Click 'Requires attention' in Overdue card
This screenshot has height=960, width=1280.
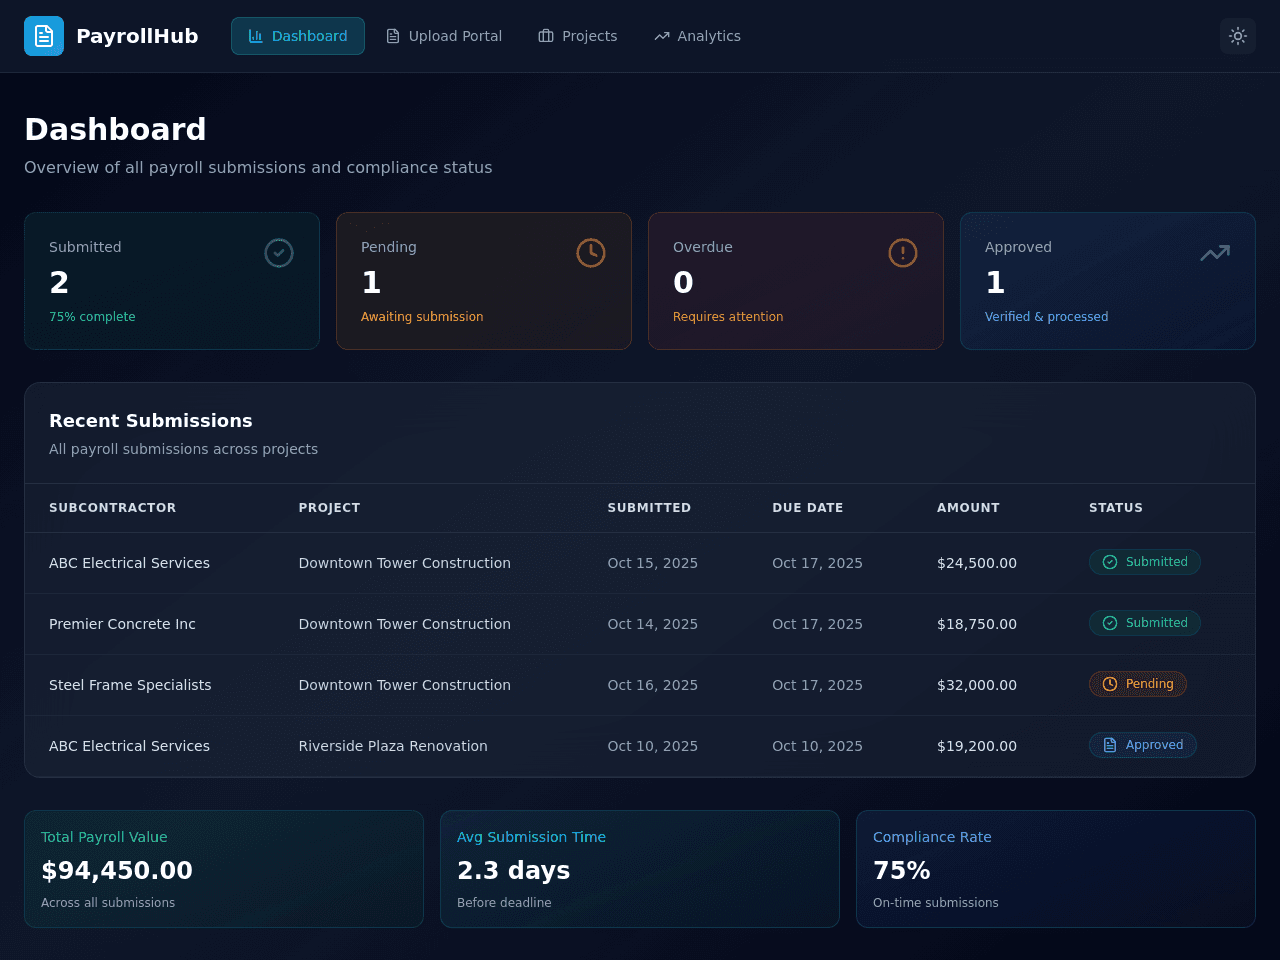(x=728, y=317)
